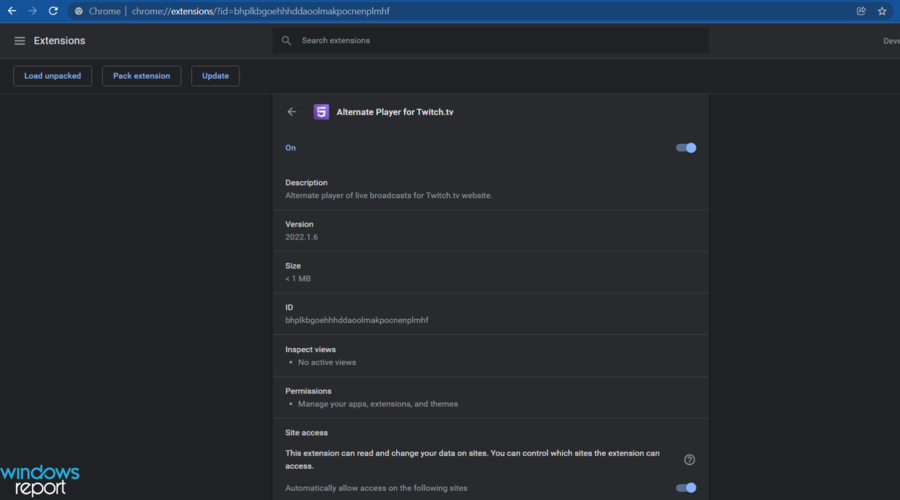The width and height of the screenshot is (900, 500).
Task: Share this page via address bar icon
Action: (x=861, y=11)
